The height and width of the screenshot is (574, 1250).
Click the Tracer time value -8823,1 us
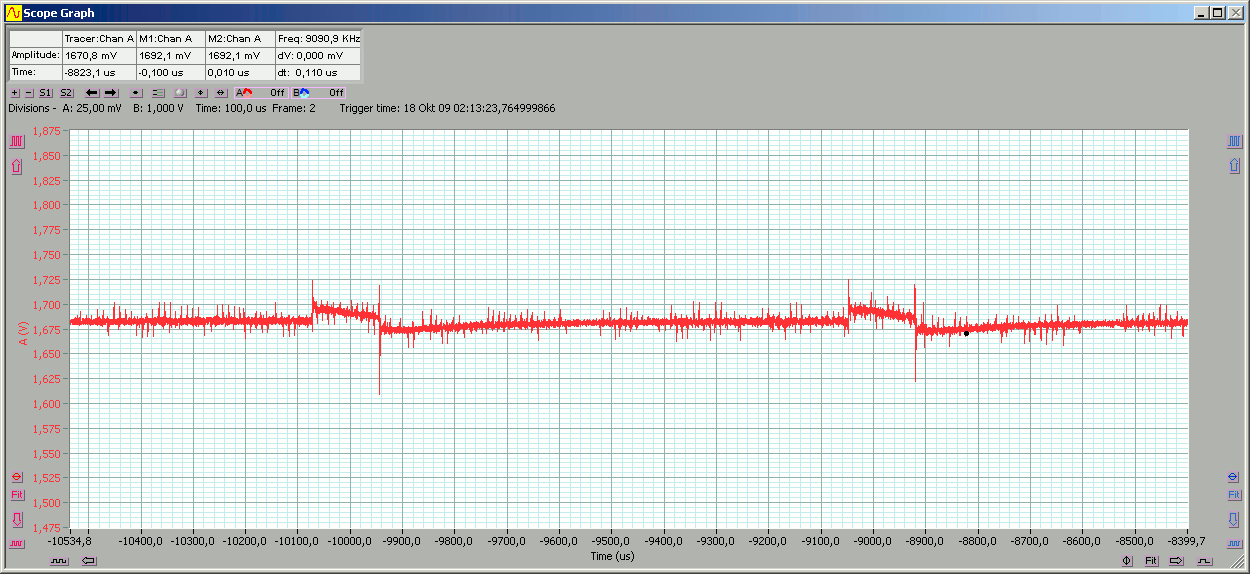tap(98, 73)
